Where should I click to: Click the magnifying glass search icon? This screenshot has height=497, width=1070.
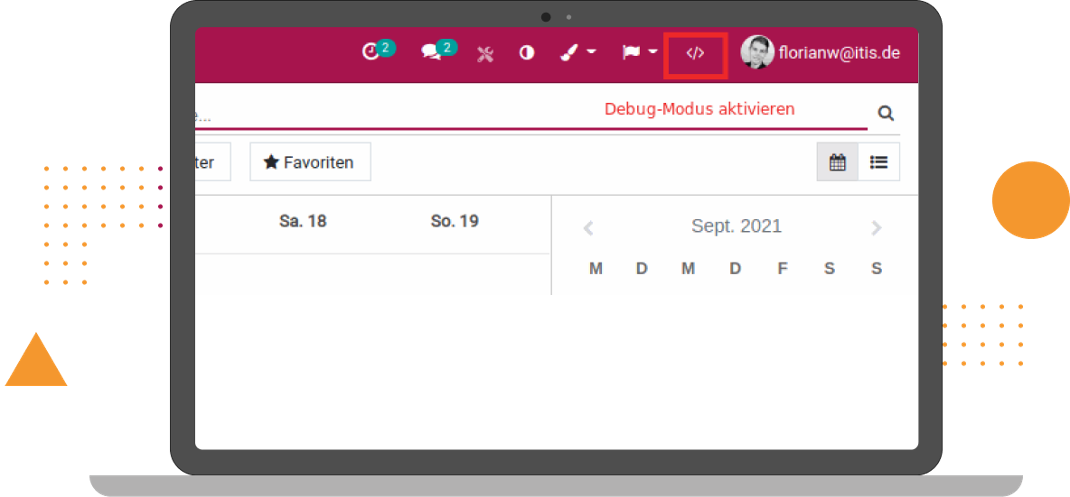885,113
